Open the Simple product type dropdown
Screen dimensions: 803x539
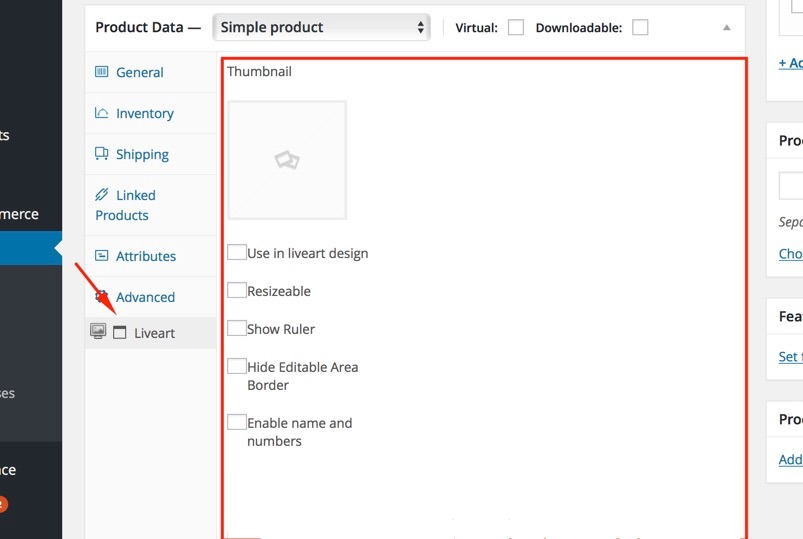pos(322,28)
